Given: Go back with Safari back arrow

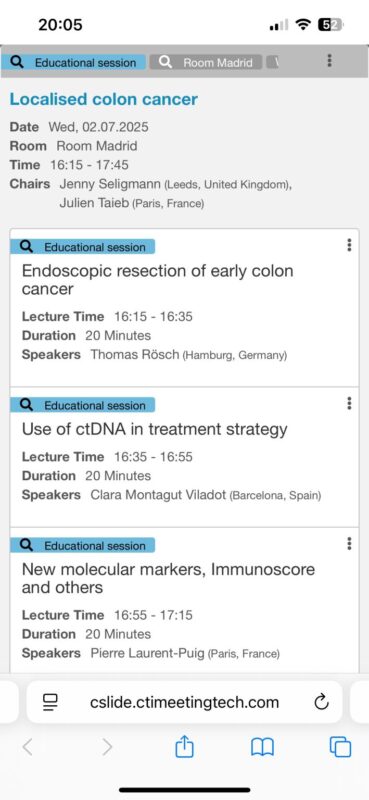Looking at the screenshot, I should 28,747.
